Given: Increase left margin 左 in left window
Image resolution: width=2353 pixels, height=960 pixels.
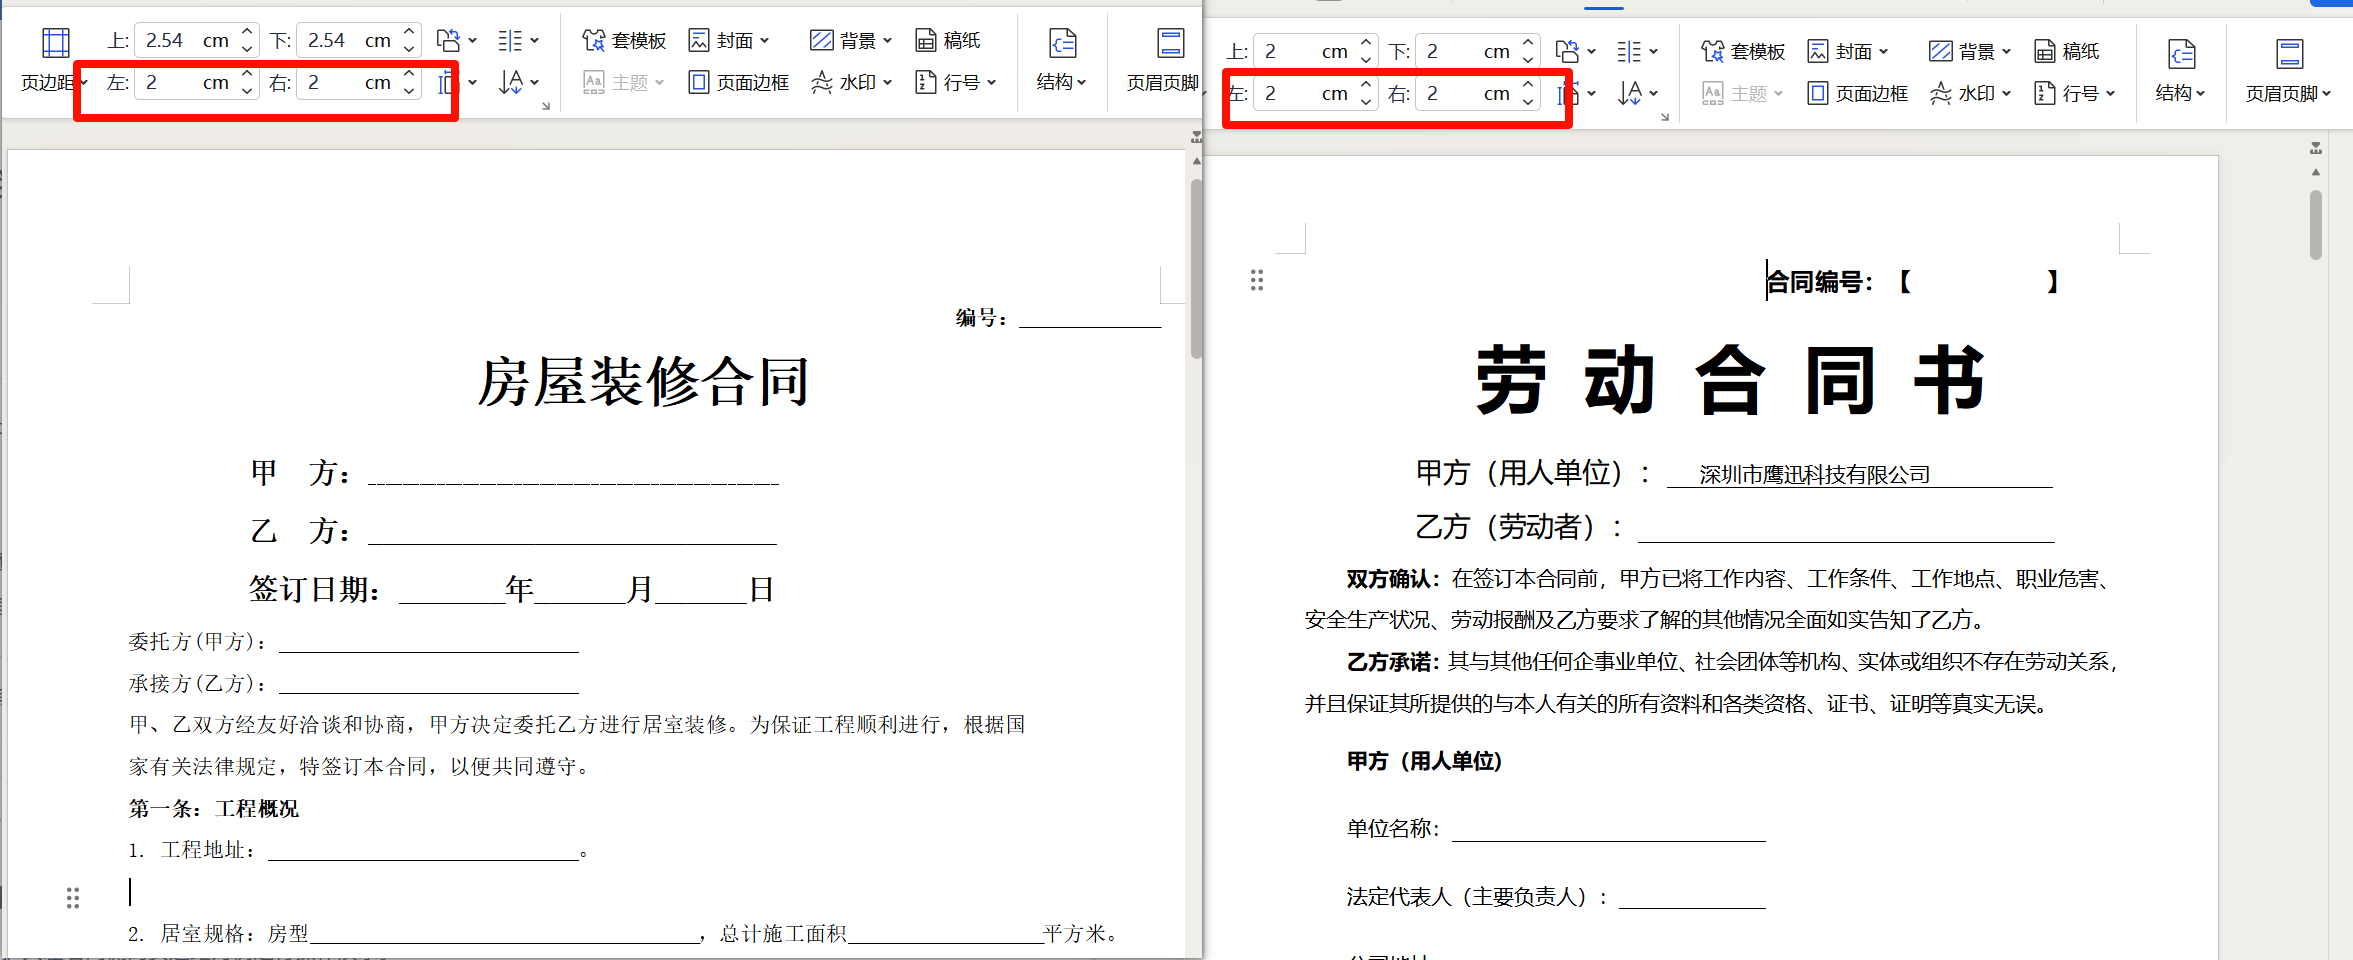Looking at the screenshot, I should click(247, 74).
